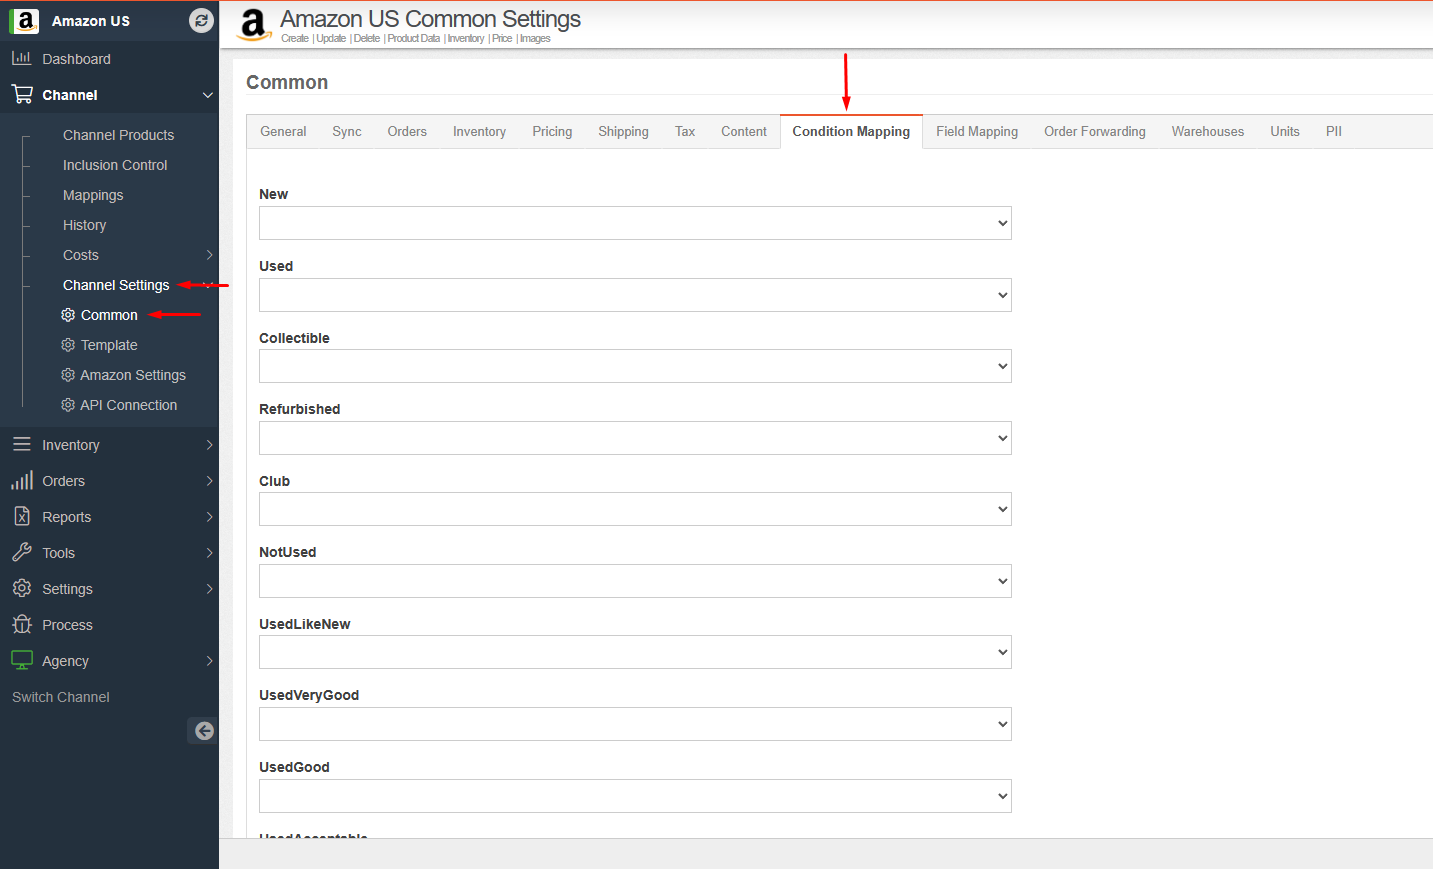Viewport: 1433px width, 869px height.
Task: Click the Inventory list icon
Action: (x=22, y=444)
